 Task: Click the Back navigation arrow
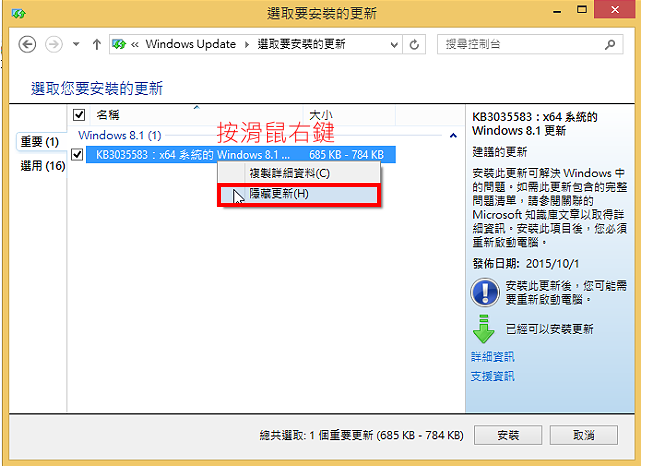(27, 44)
